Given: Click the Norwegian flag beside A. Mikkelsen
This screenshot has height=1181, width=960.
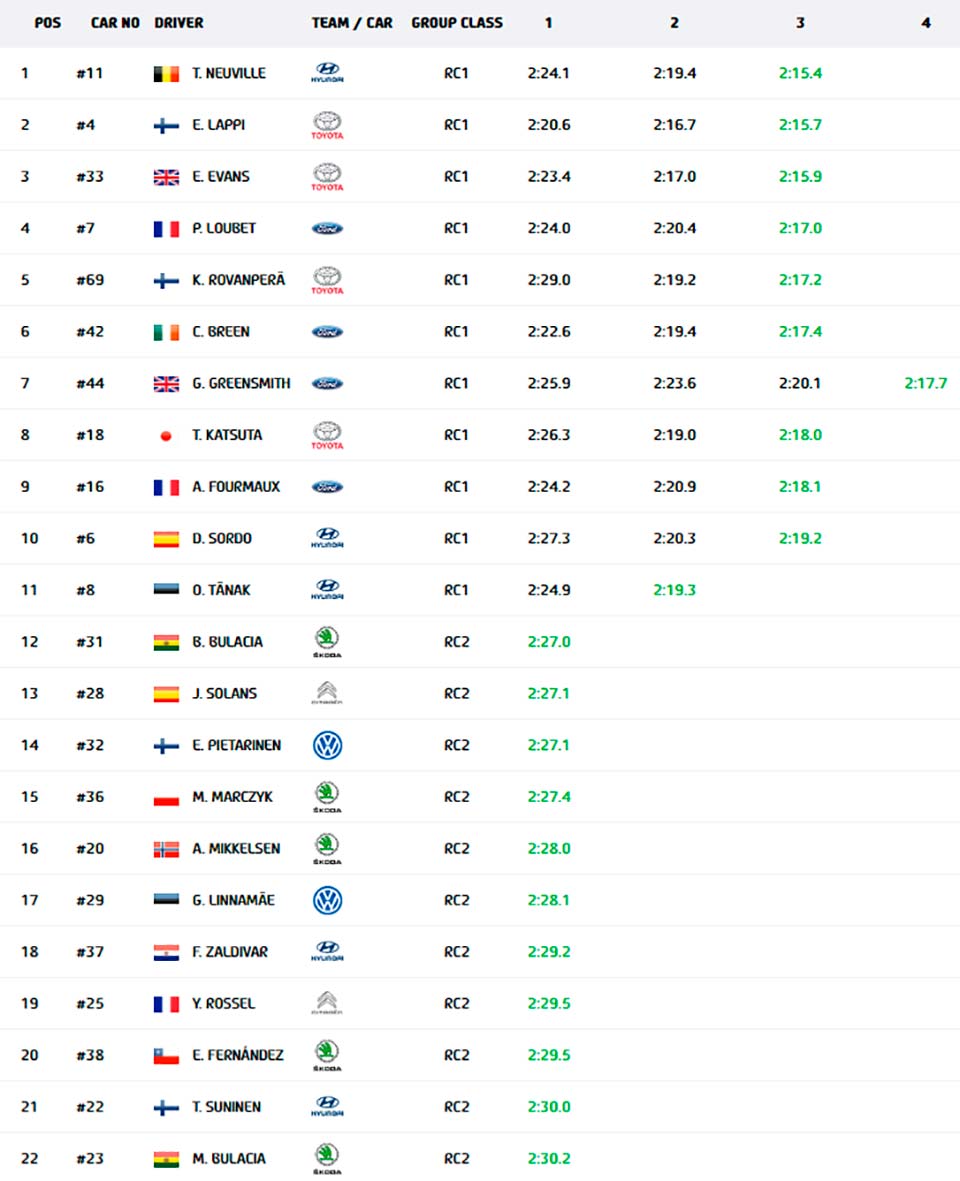Looking at the screenshot, I should point(166,849).
